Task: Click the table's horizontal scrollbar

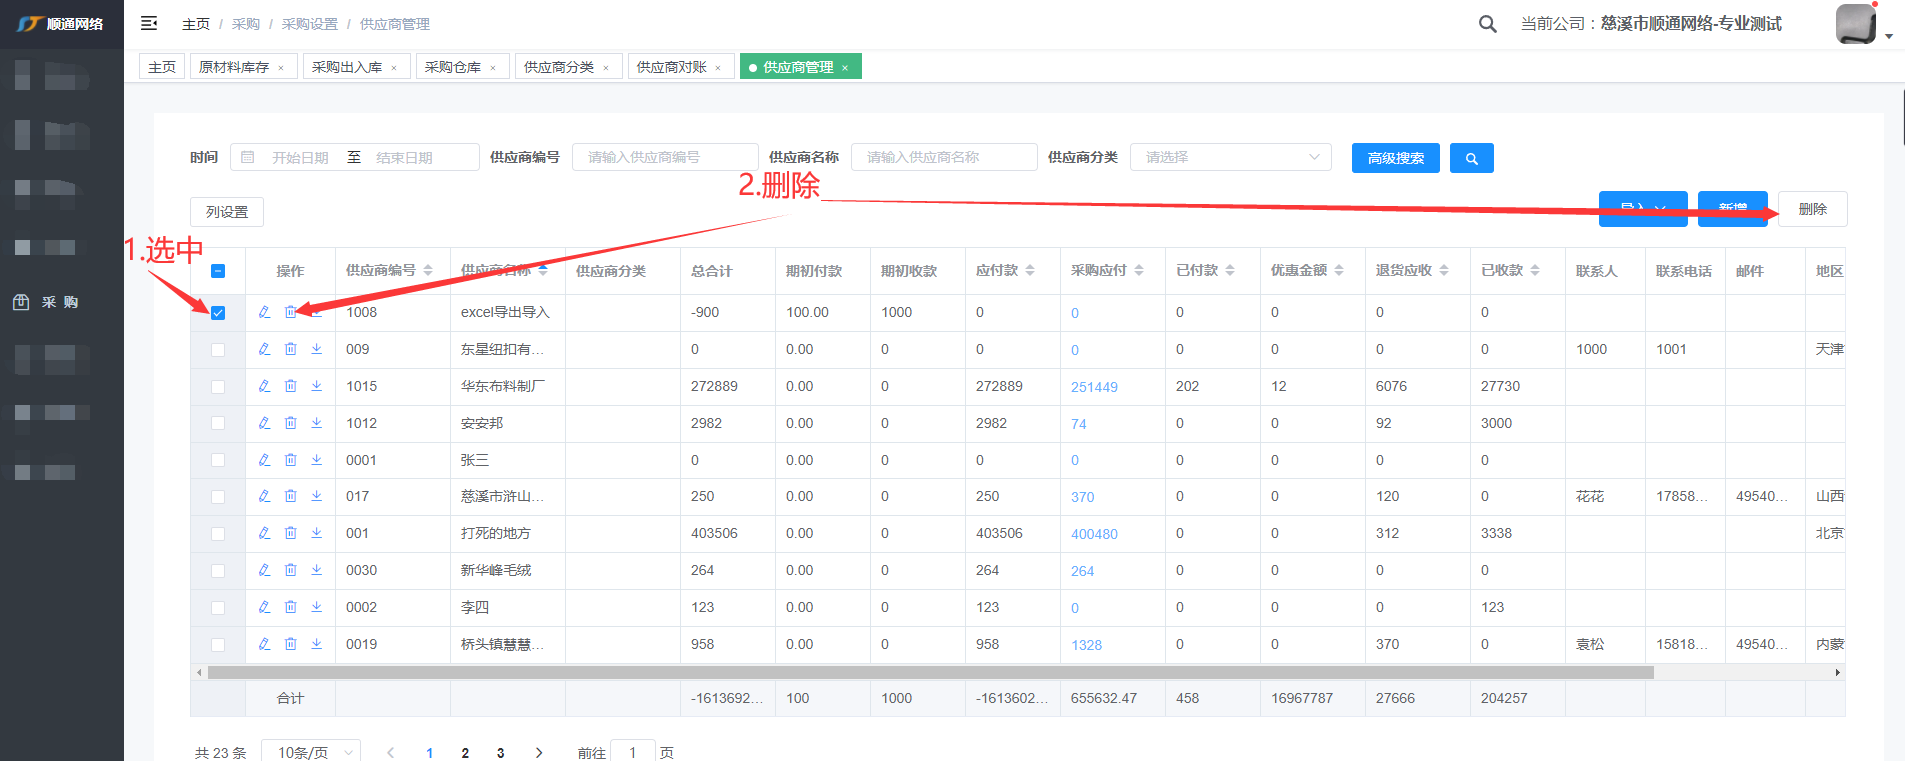Action: [x=930, y=673]
